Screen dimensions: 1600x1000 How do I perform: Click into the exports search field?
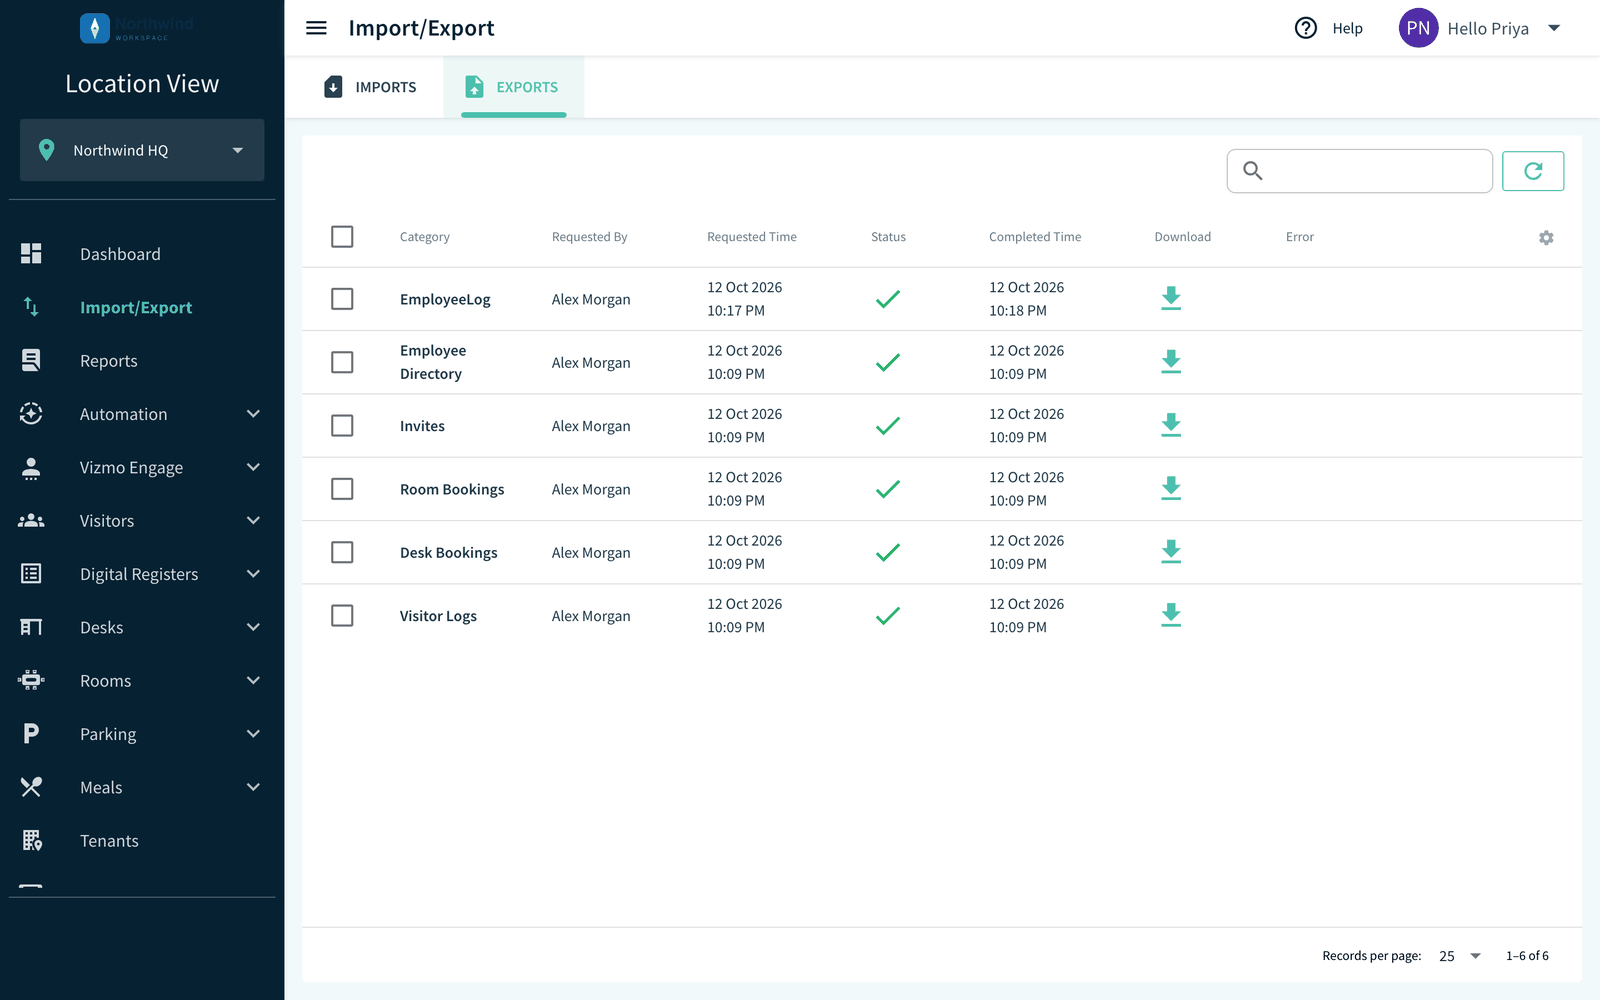[x=1360, y=171]
